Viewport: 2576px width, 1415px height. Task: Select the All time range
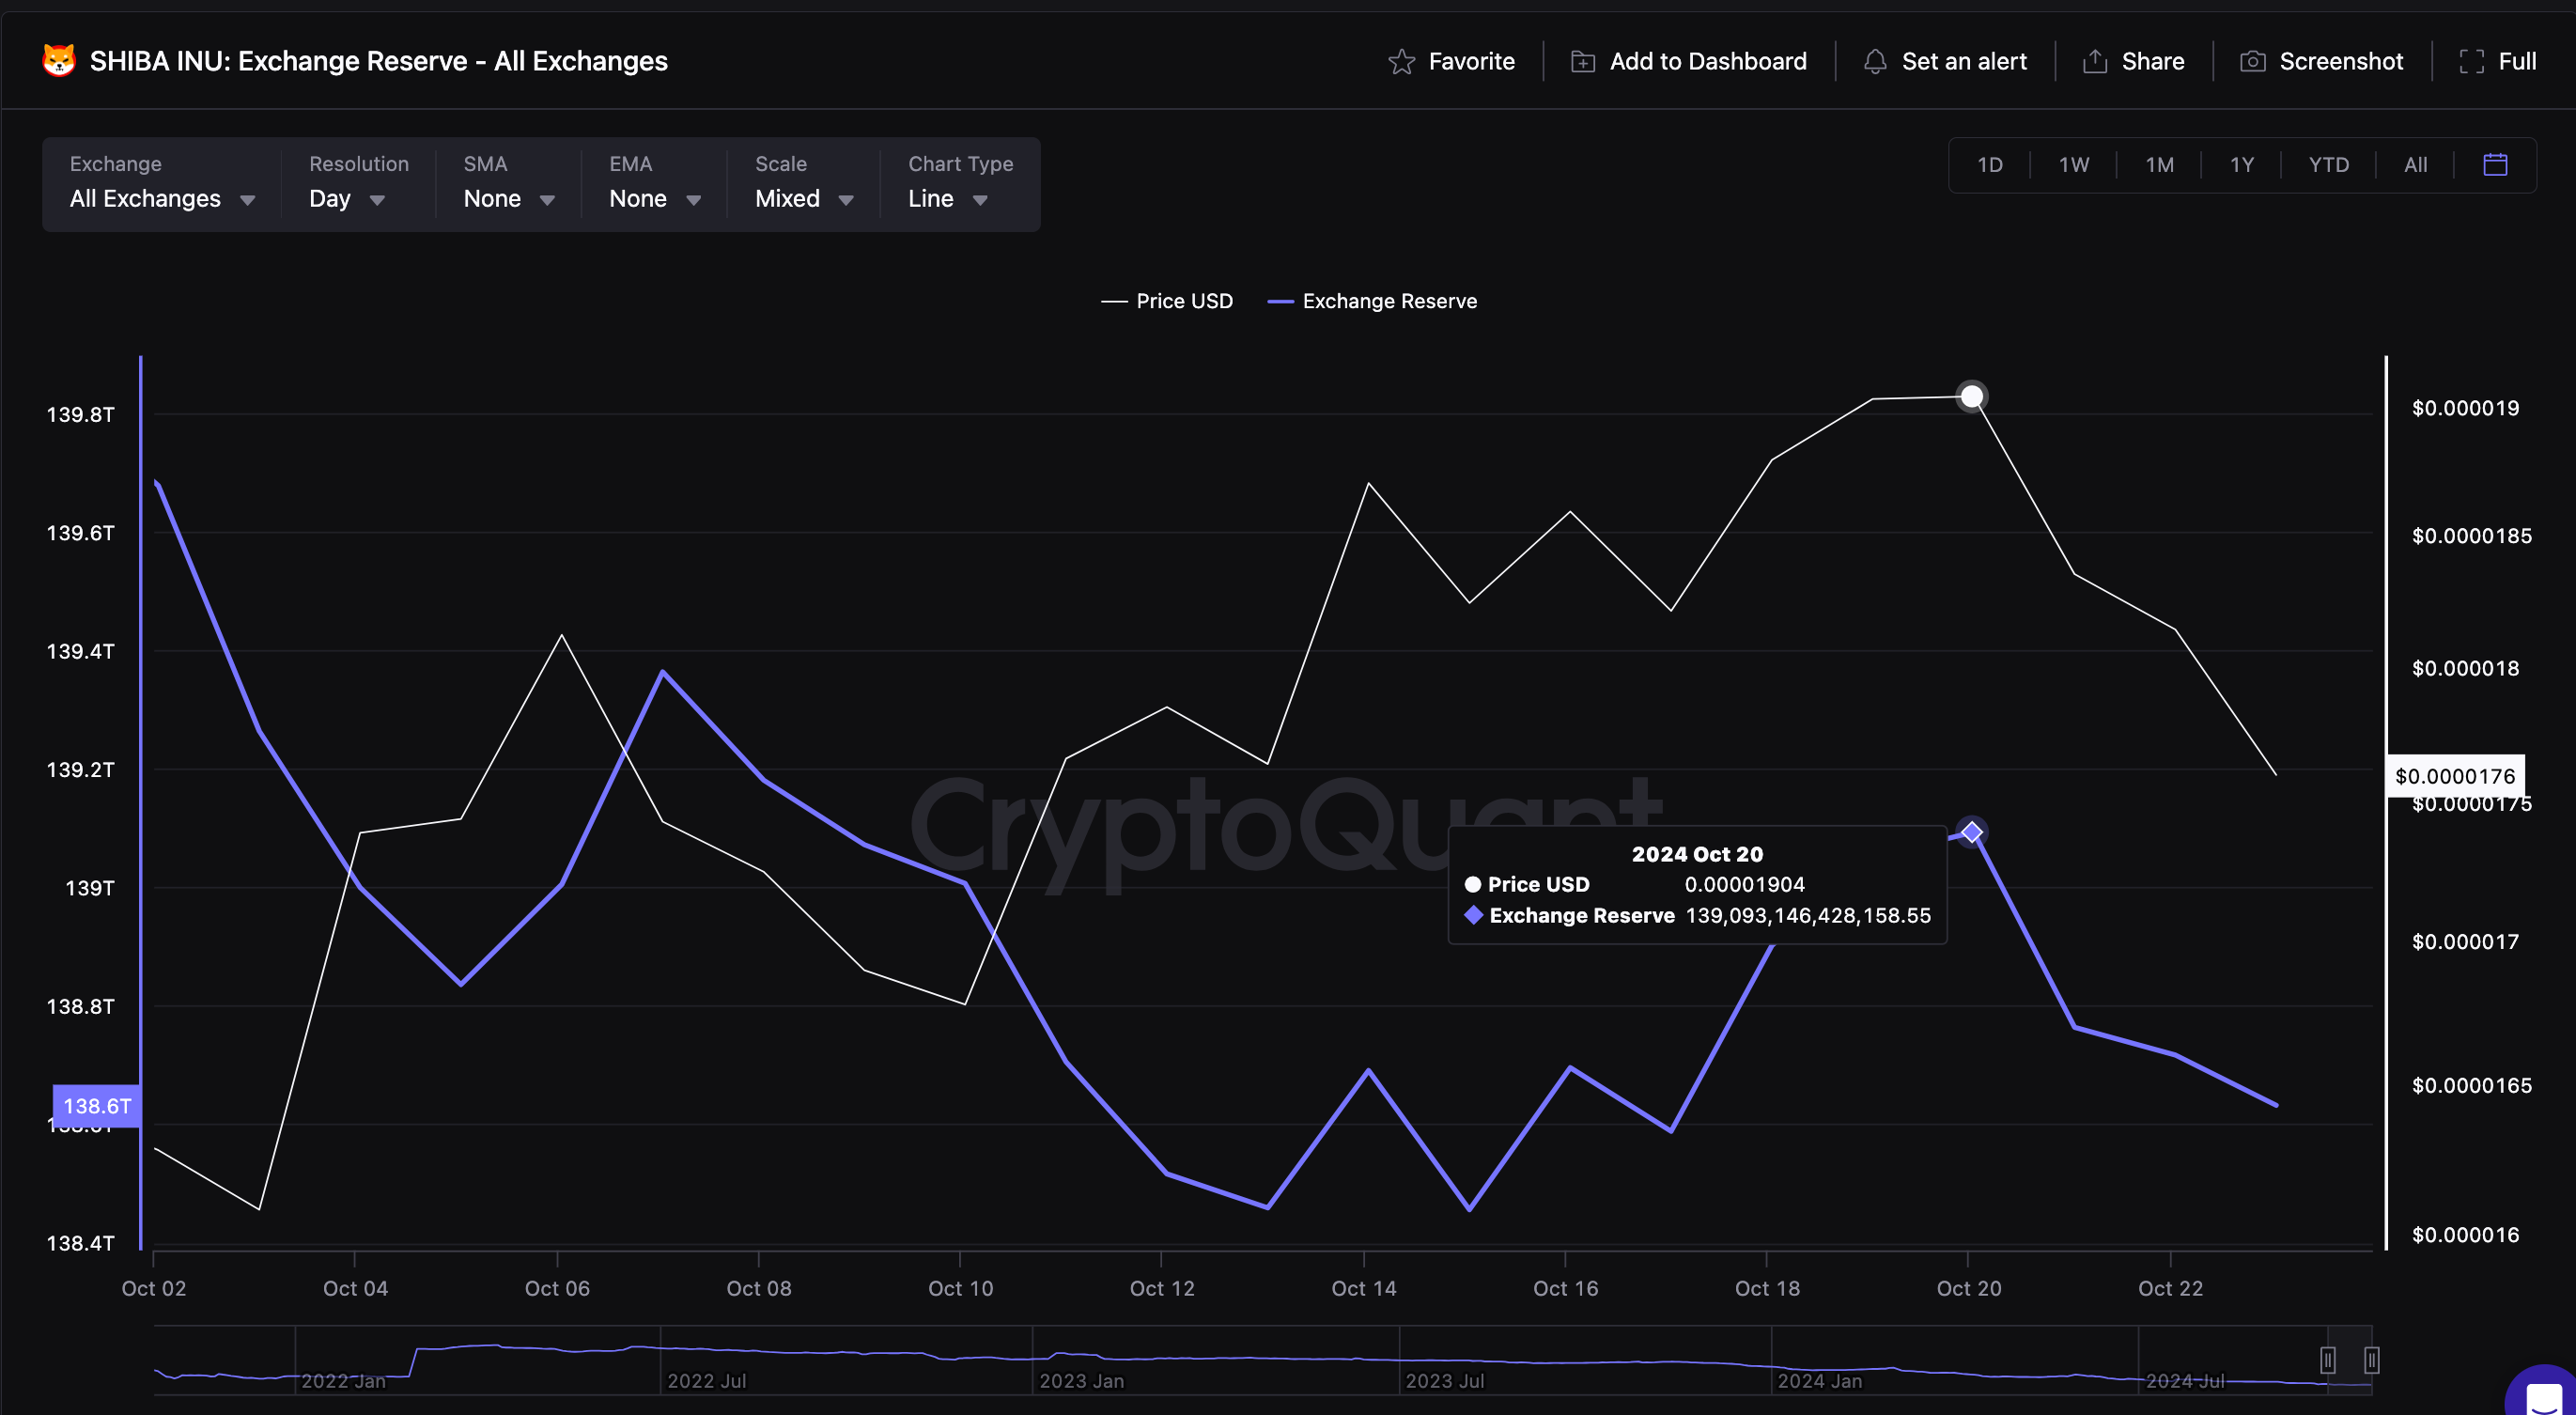[x=2416, y=165]
